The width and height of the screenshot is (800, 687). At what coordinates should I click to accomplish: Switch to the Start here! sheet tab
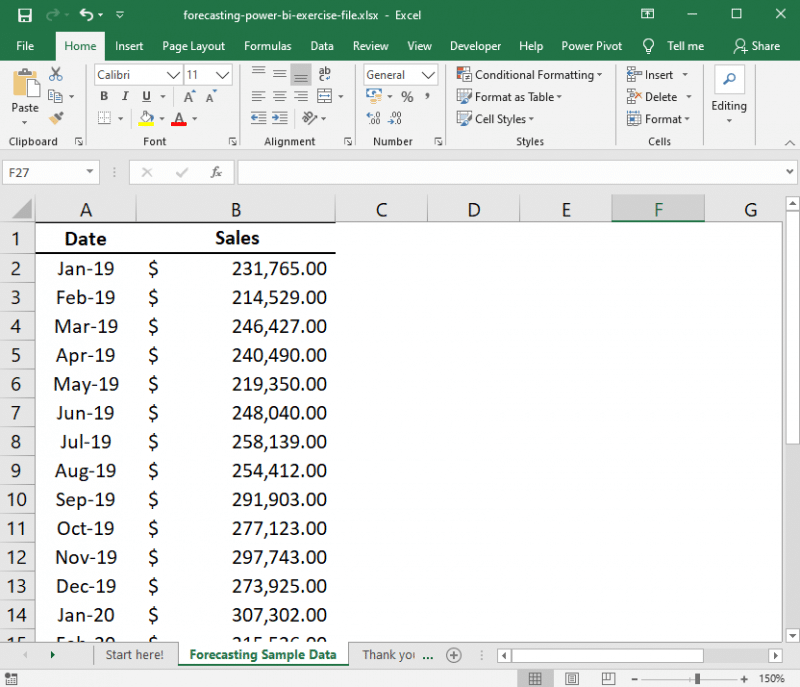[135, 654]
